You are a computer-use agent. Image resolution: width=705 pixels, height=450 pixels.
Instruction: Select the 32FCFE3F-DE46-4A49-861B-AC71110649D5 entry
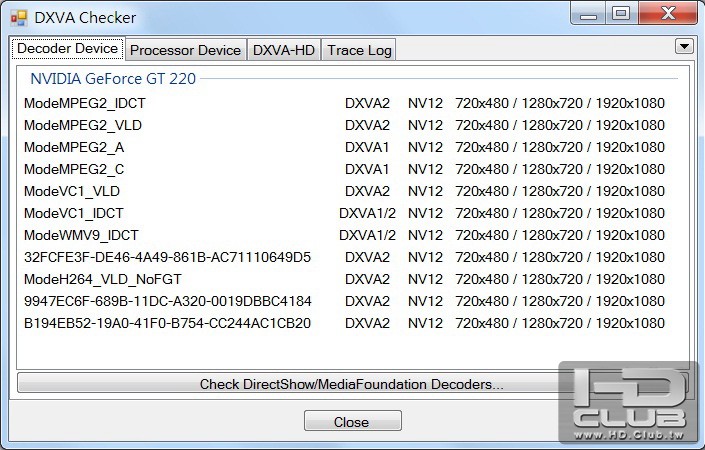tap(344, 258)
